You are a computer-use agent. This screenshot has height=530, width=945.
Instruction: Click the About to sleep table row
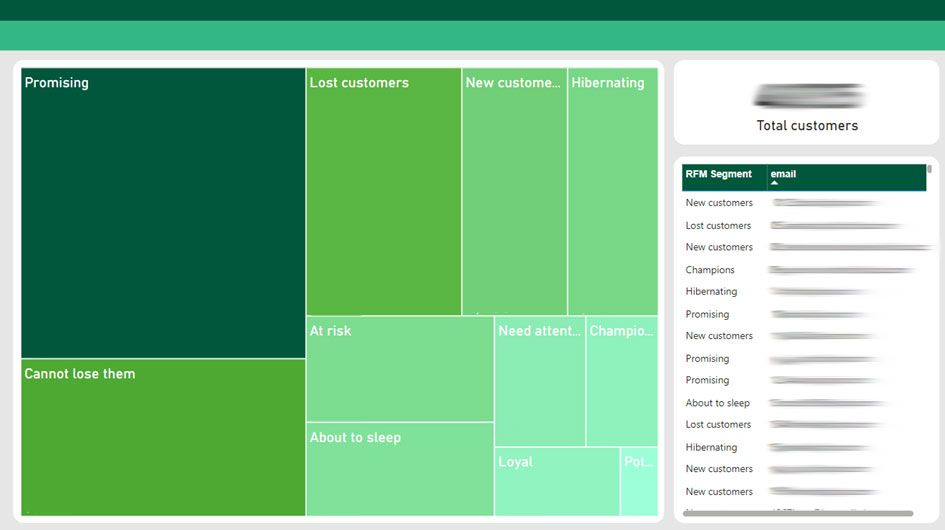coord(717,403)
